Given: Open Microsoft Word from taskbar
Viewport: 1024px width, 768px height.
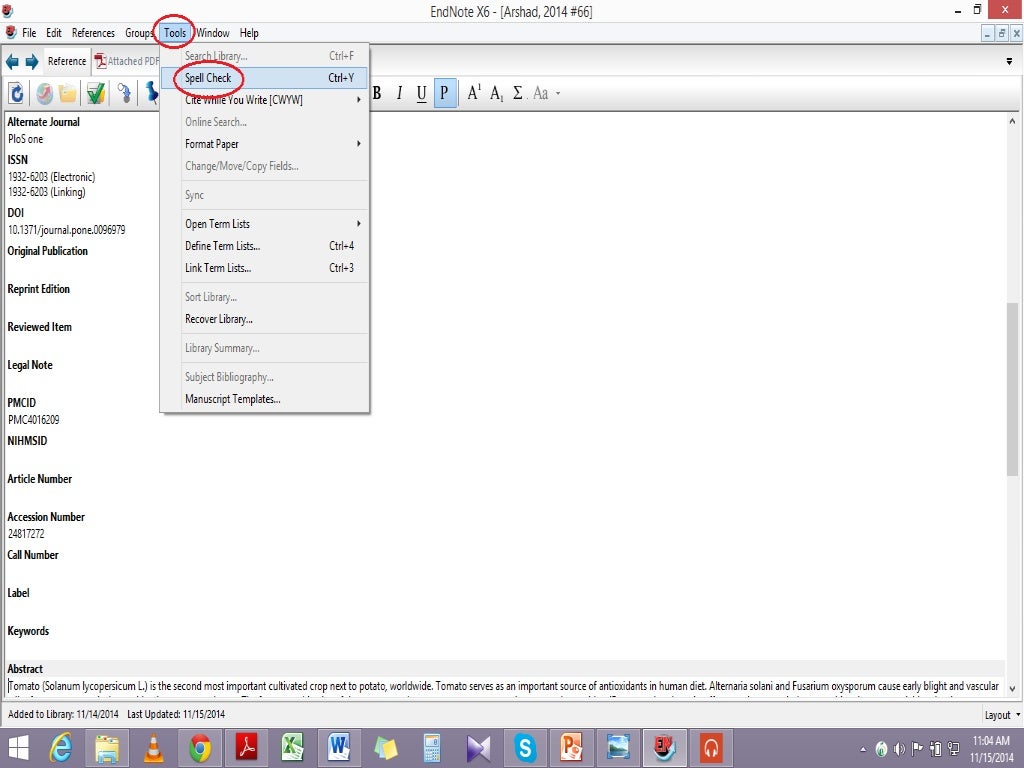Looking at the screenshot, I should click(339, 748).
